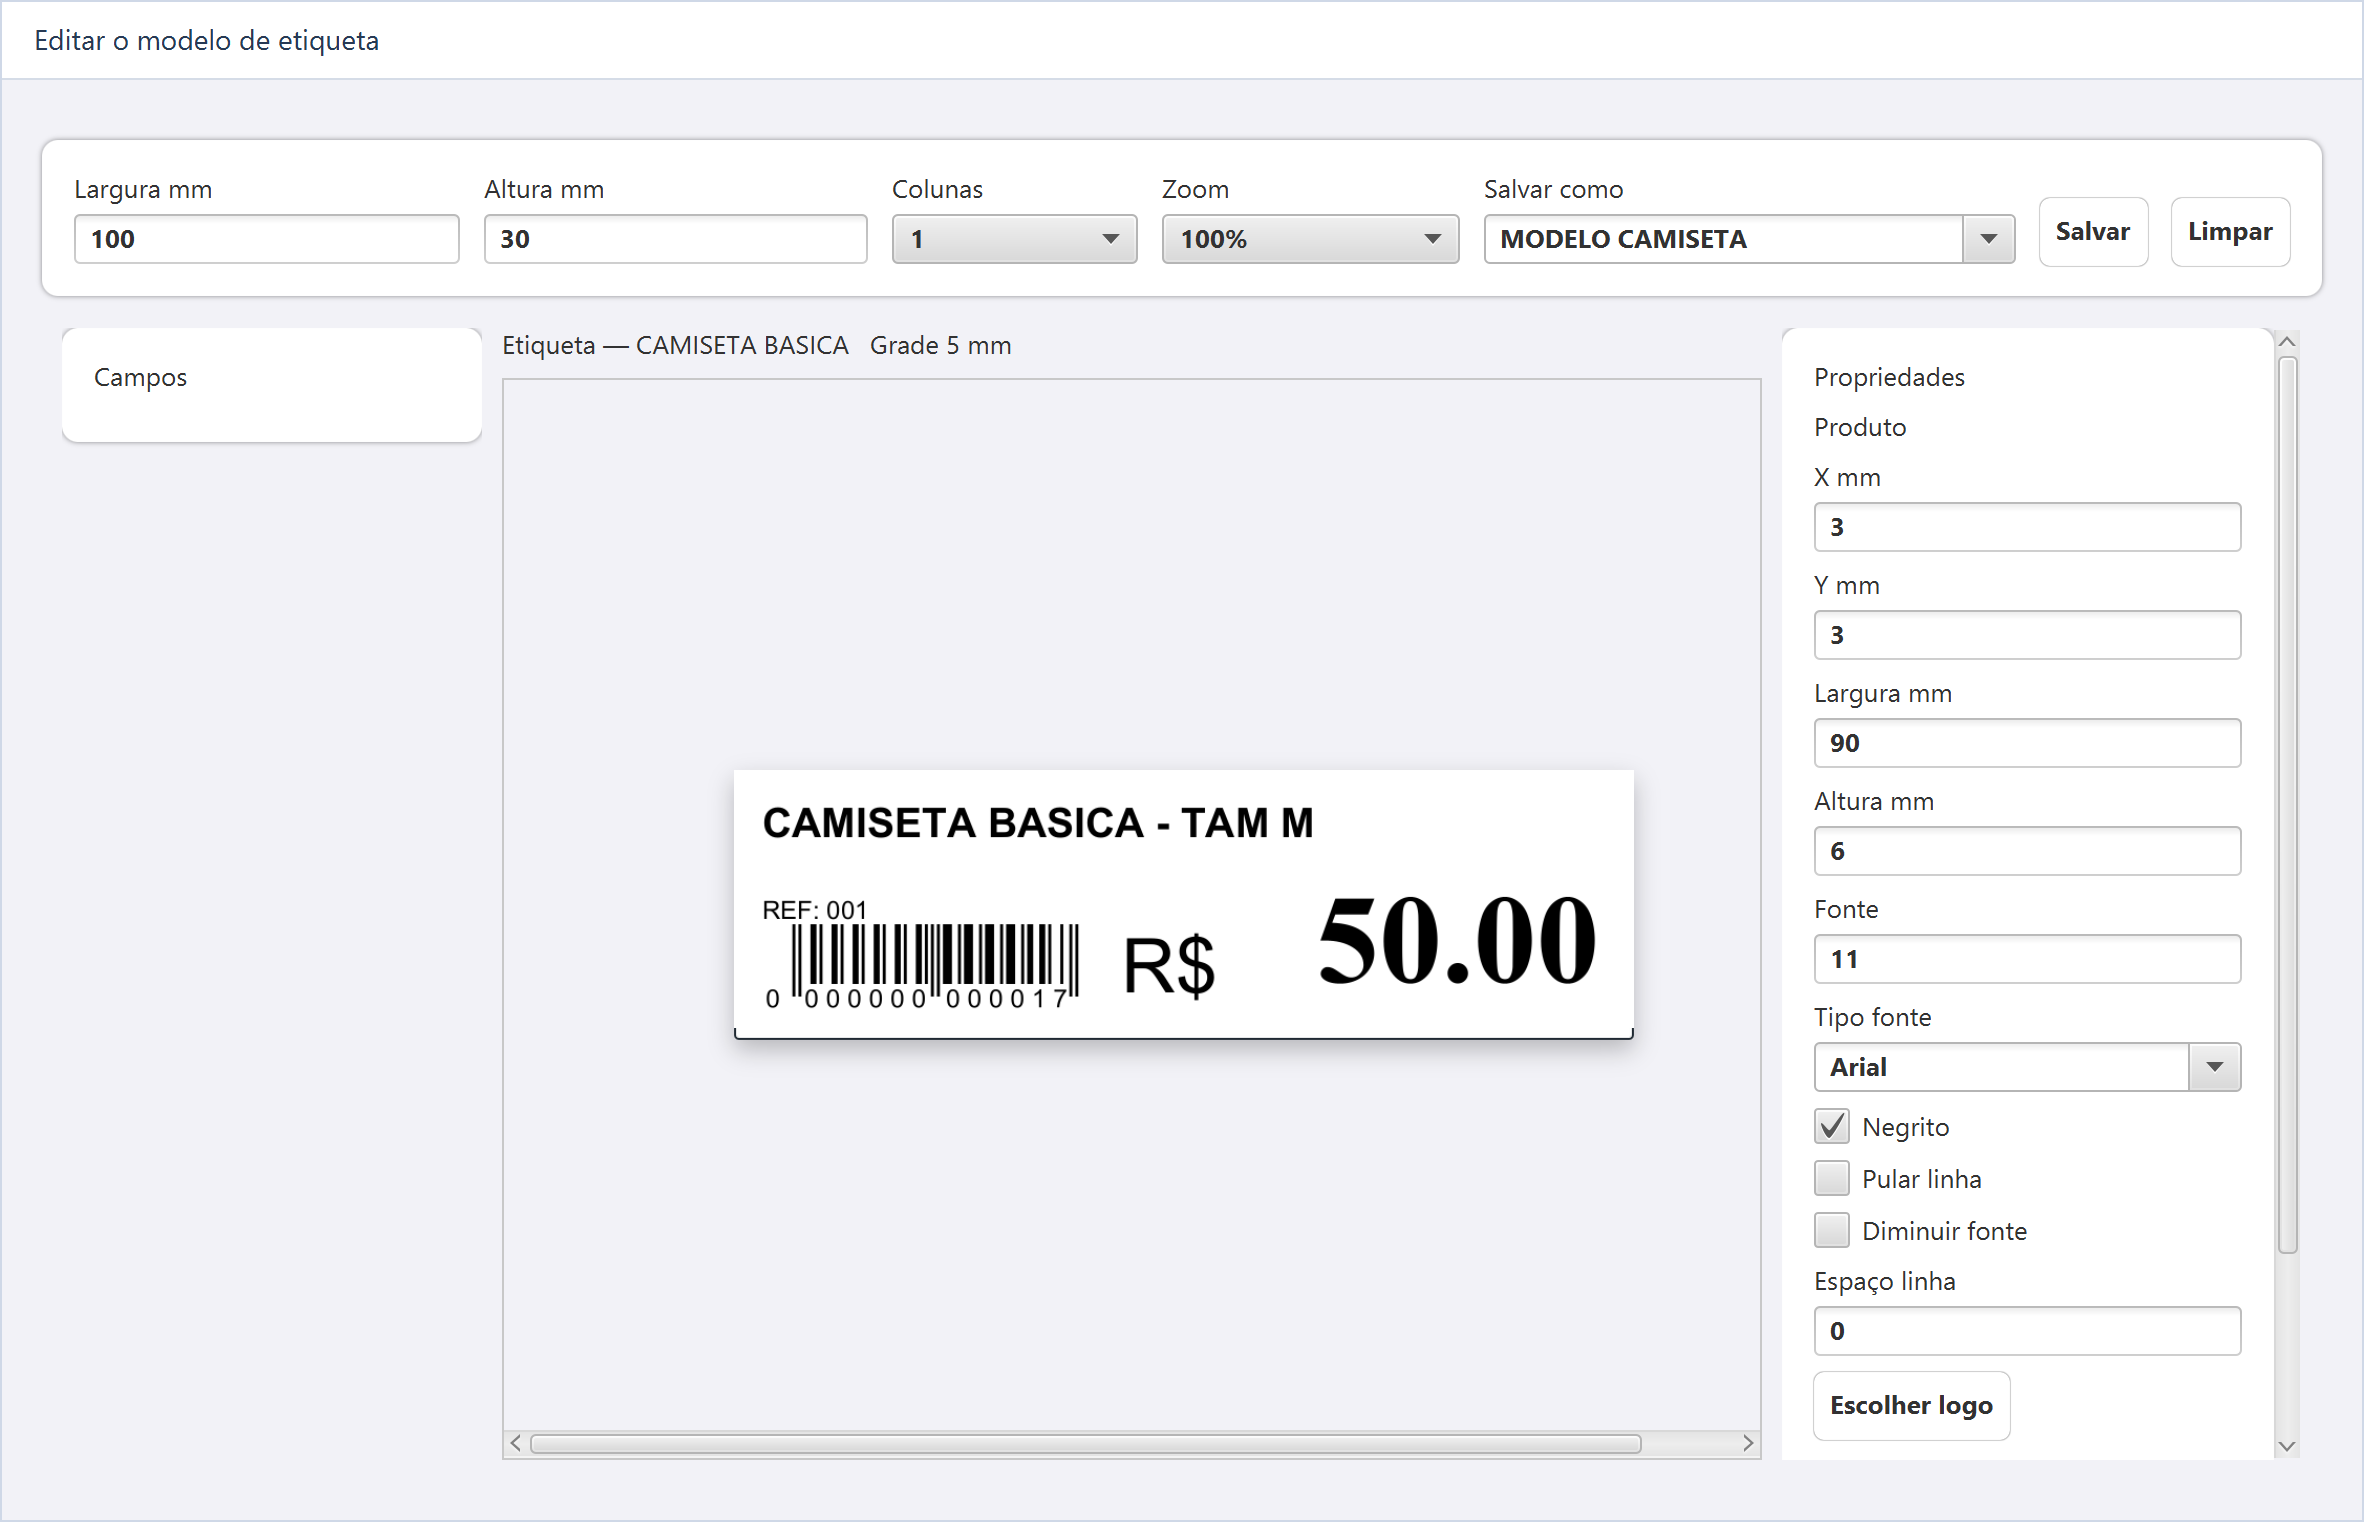Uncheck the Negrito checkbox
Viewport: 2364px width, 1522px height.
(1832, 1127)
